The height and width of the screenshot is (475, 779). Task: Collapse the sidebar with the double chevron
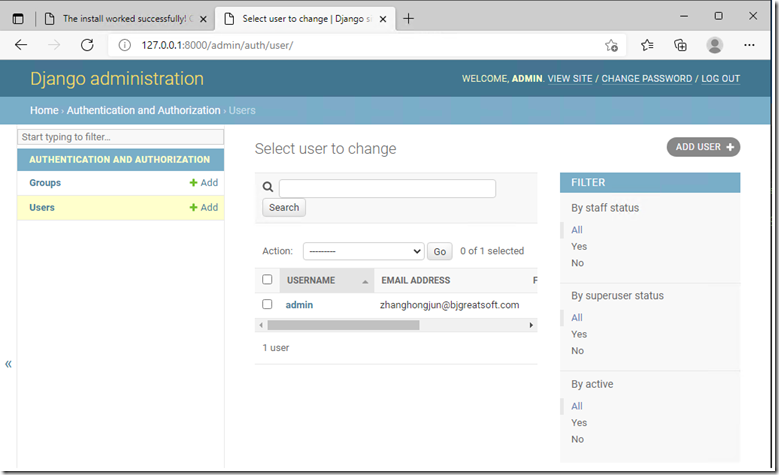pyautogui.click(x=8, y=364)
